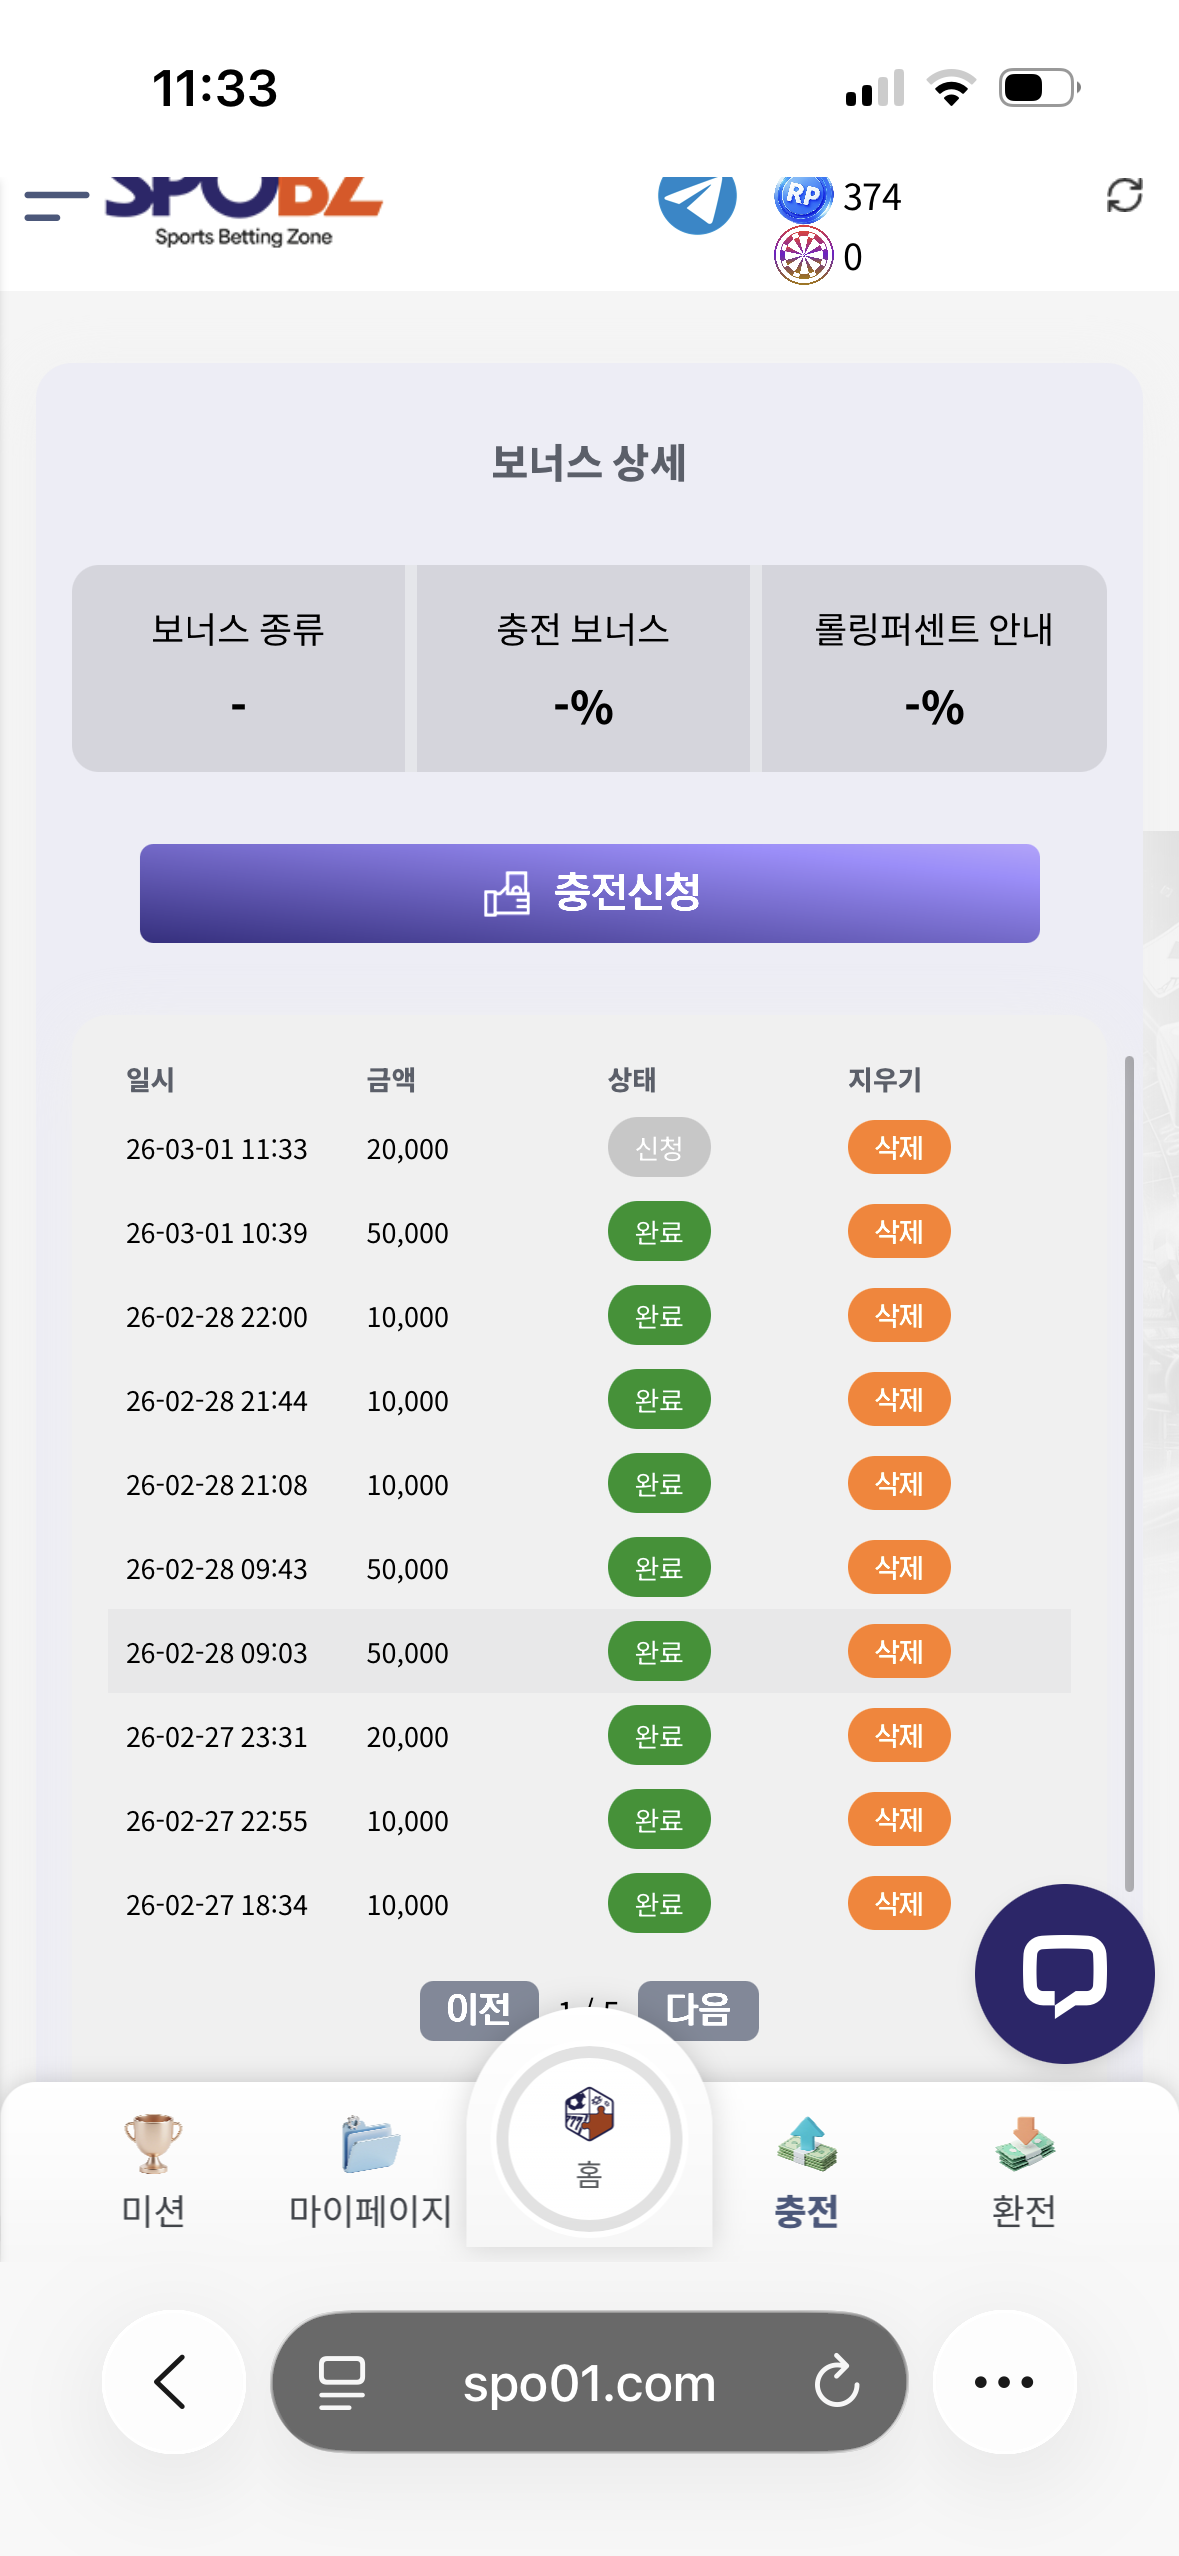The width and height of the screenshot is (1179, 2556).
Task: Tap the roulette wheel icon
Action: tap(803, 256)
